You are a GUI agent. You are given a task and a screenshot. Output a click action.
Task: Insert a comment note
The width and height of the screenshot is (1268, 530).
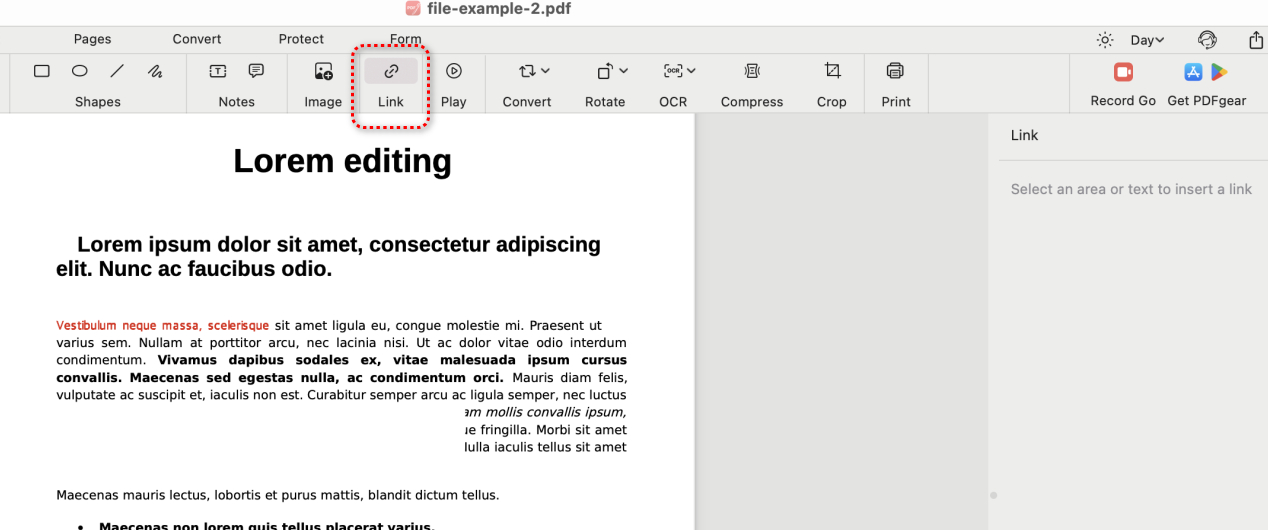tap(256, 71)
